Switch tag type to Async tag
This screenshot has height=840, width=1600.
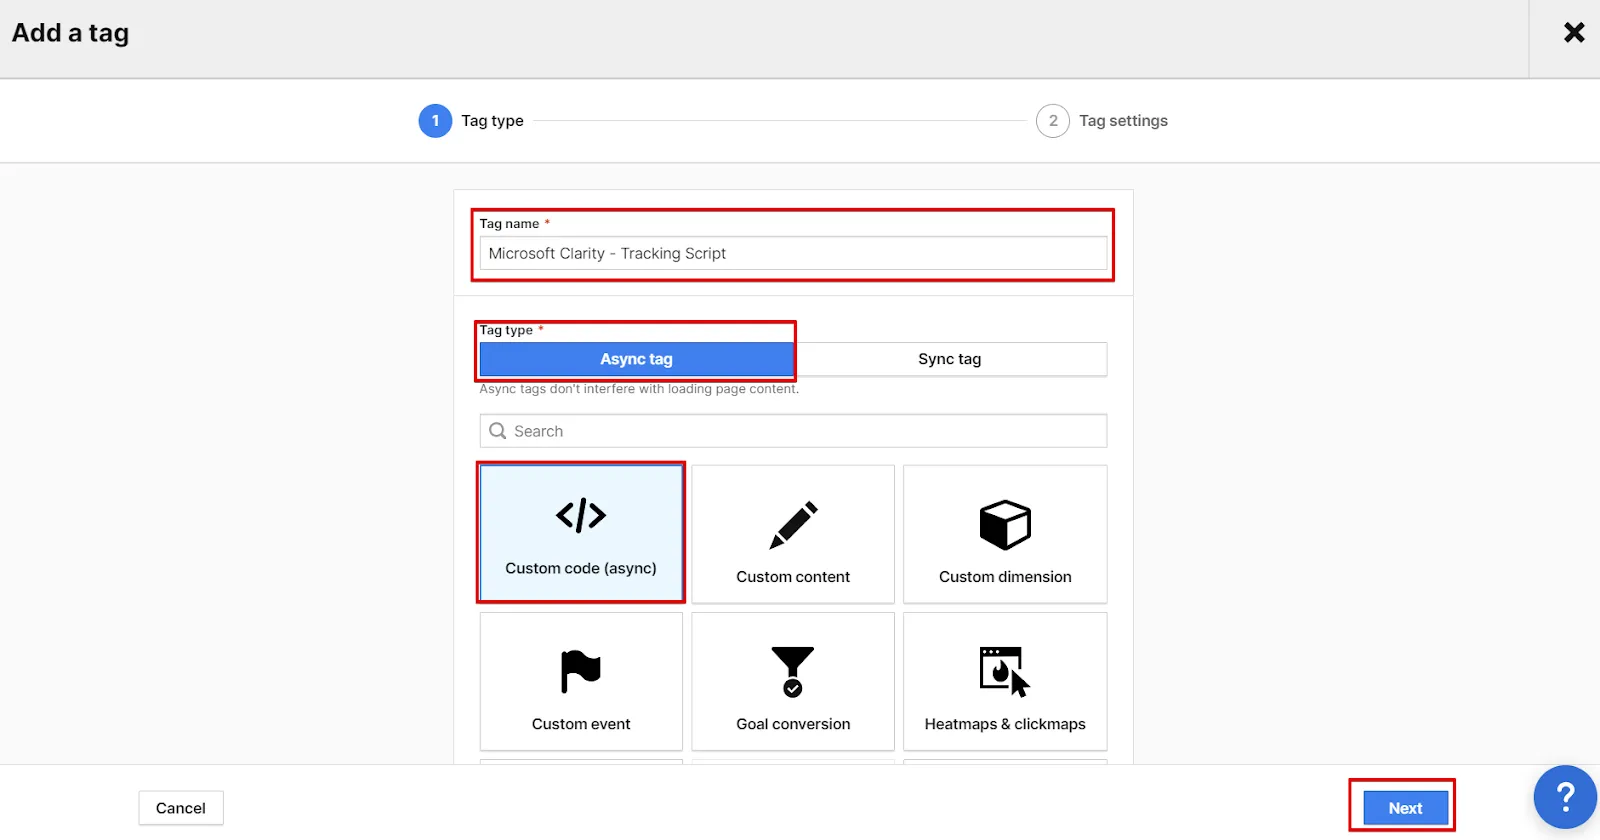pyautogui.click(x=636, y=359)
